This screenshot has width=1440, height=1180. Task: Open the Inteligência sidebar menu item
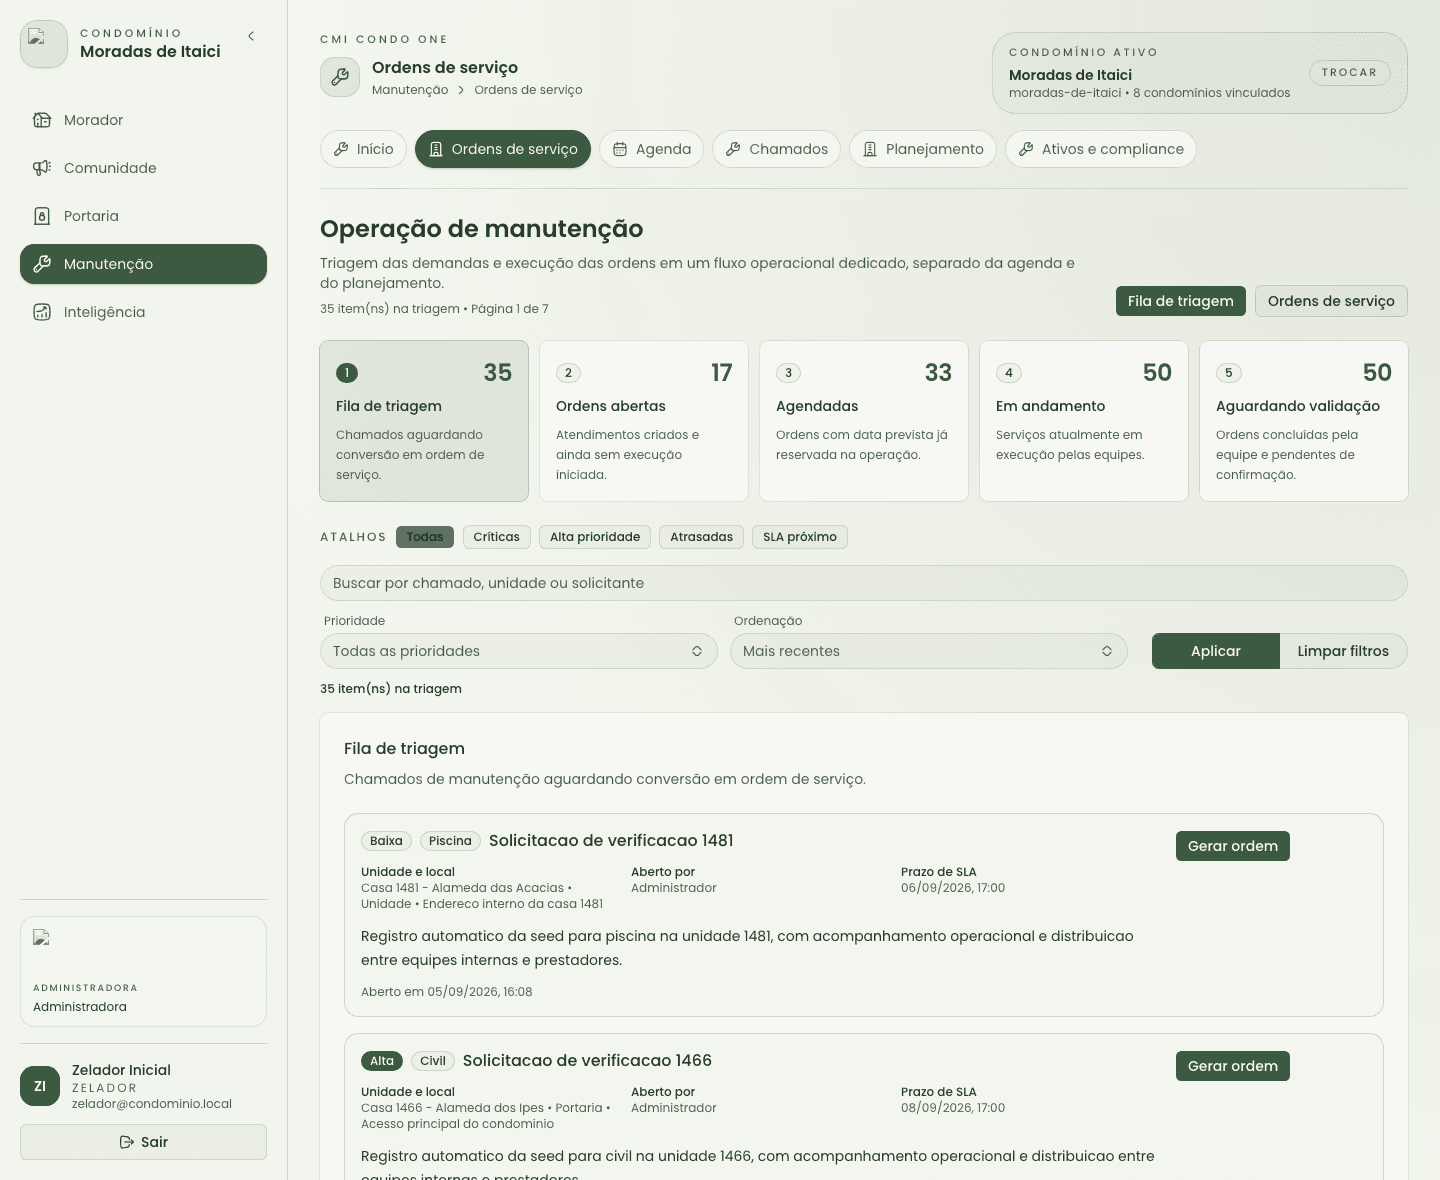[143, 312]
